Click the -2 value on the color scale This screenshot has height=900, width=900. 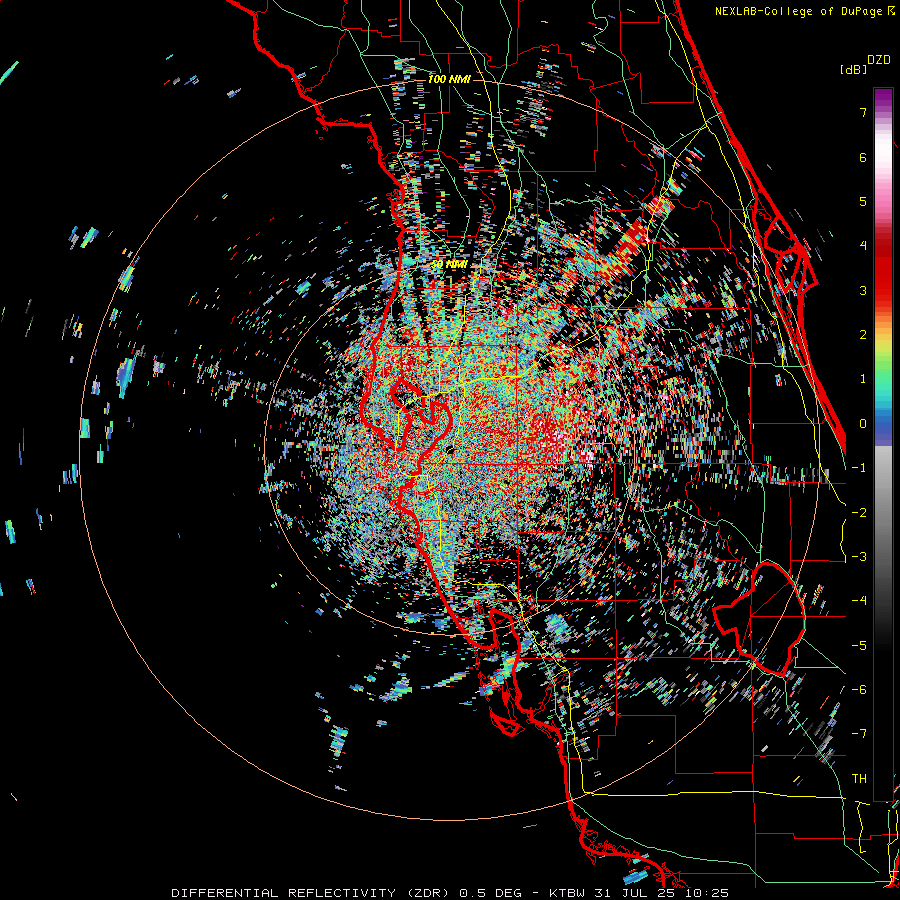click(859, 513)
